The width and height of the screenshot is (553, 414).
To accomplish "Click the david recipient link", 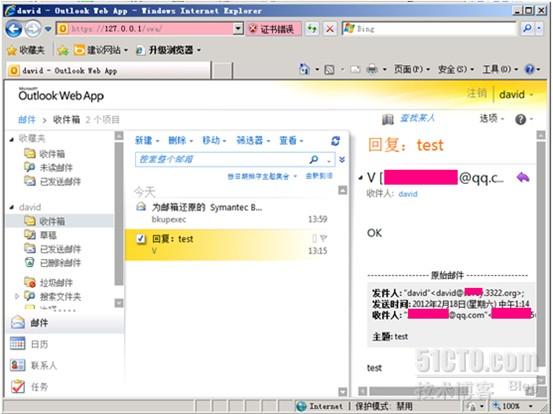I will [x=408, y=194].
